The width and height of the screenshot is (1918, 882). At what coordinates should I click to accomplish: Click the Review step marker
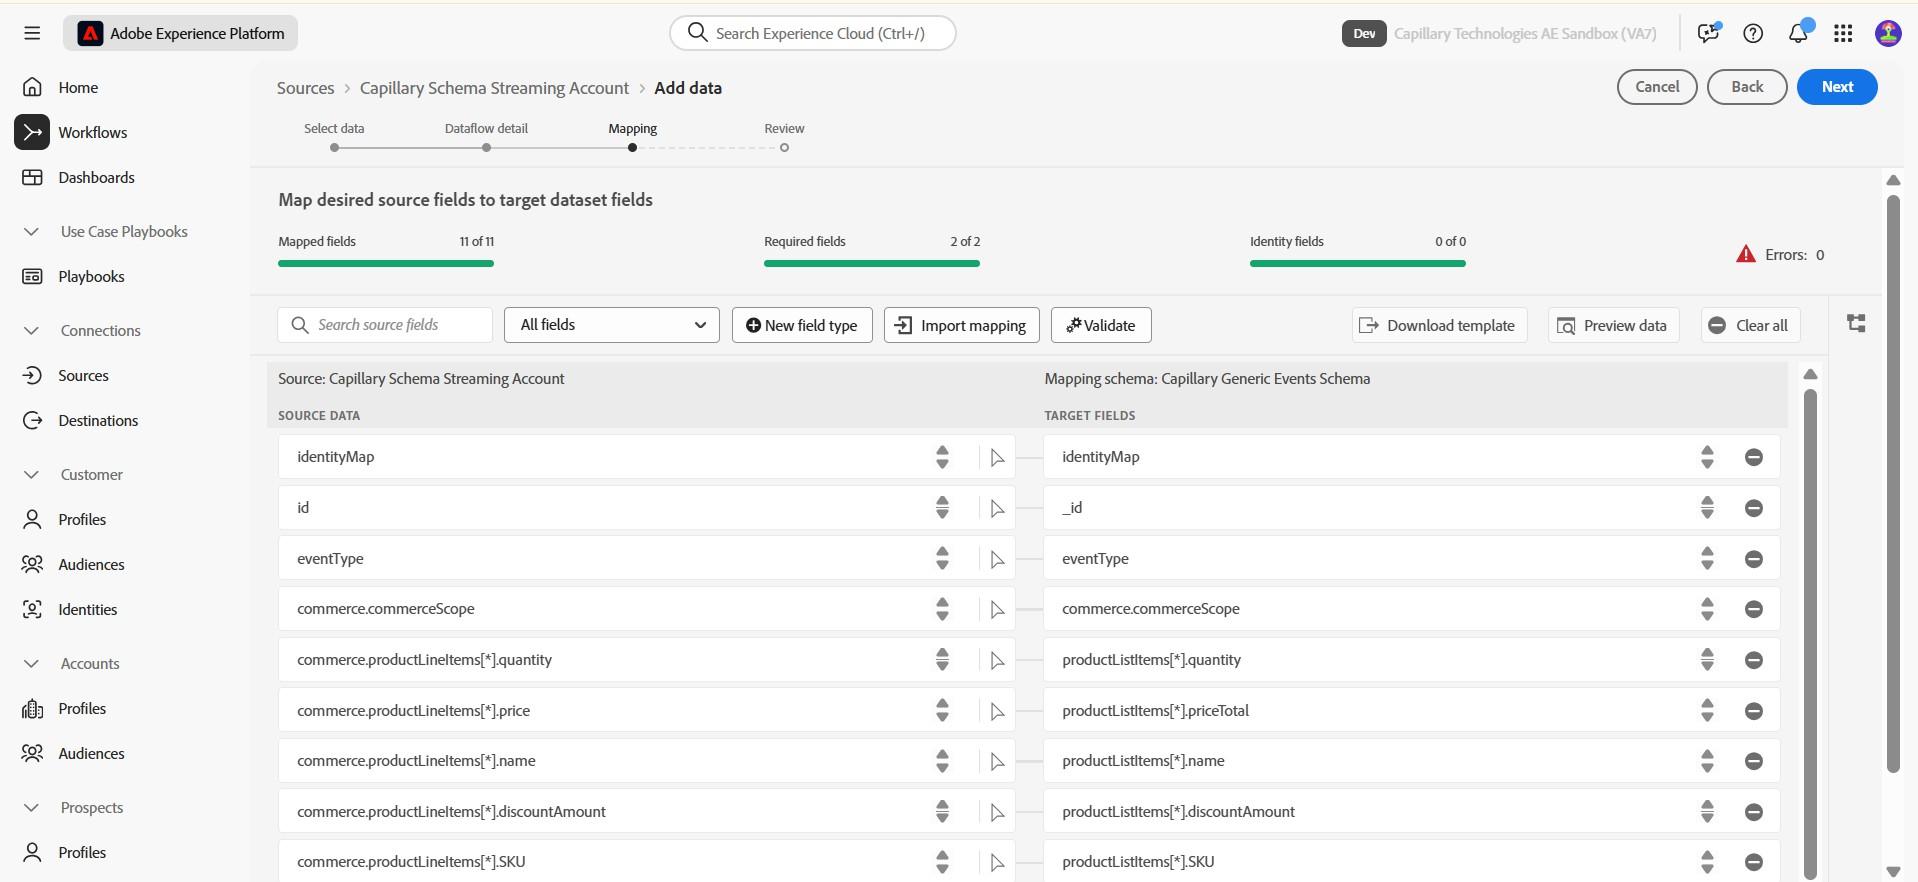tap(784, 147)
